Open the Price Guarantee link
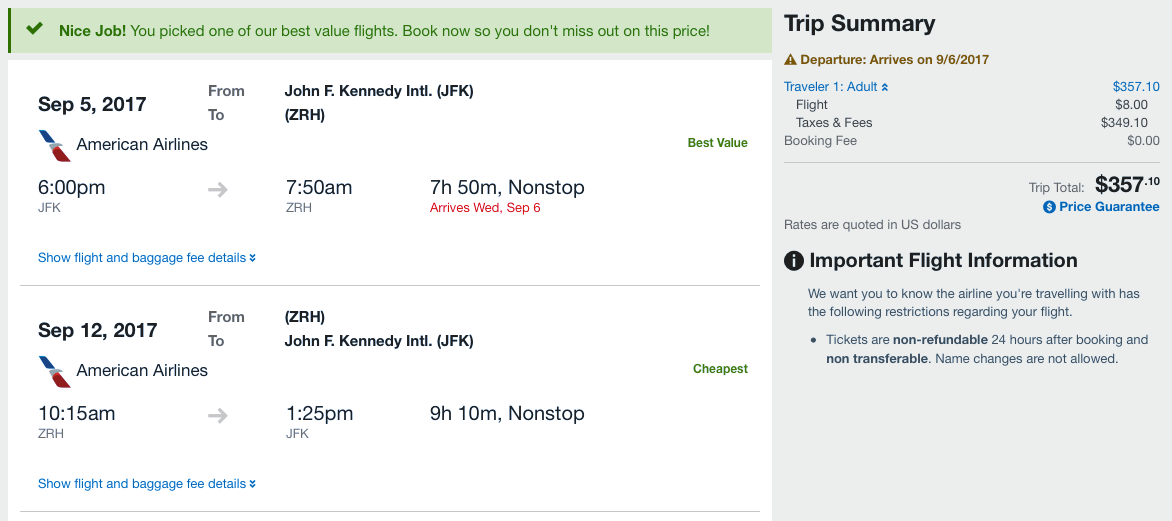The width and height of the screenshot is (1172, 521). point(1109,207)
